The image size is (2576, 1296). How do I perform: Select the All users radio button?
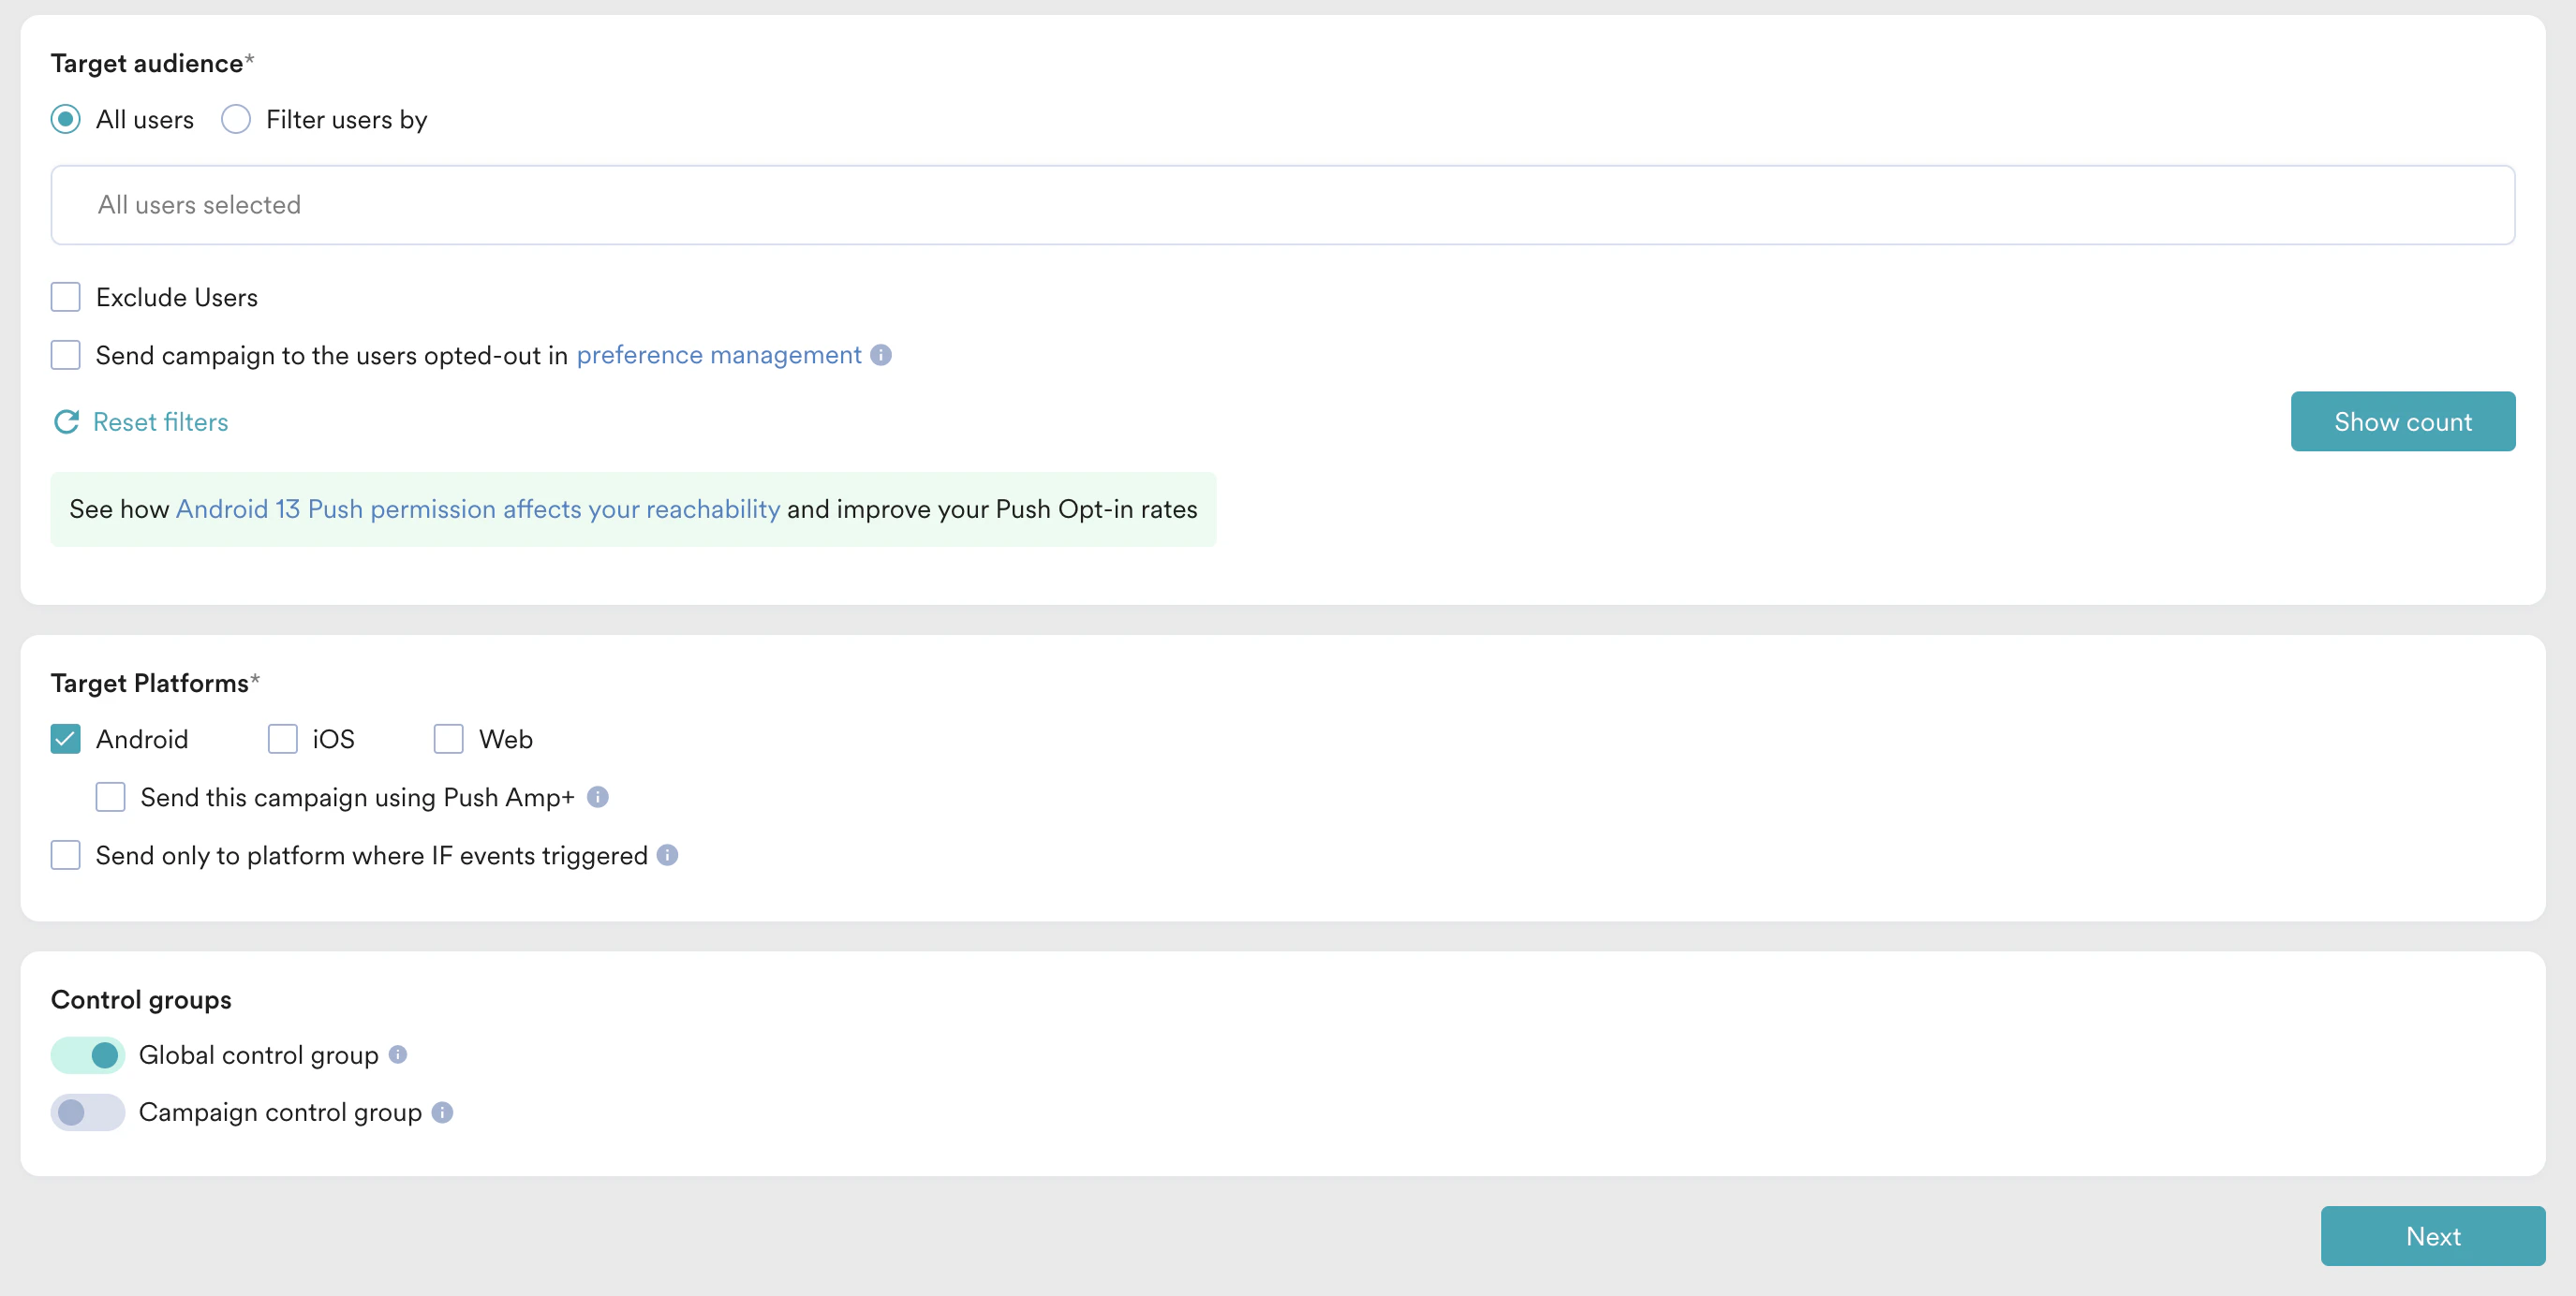click(66, 120)
